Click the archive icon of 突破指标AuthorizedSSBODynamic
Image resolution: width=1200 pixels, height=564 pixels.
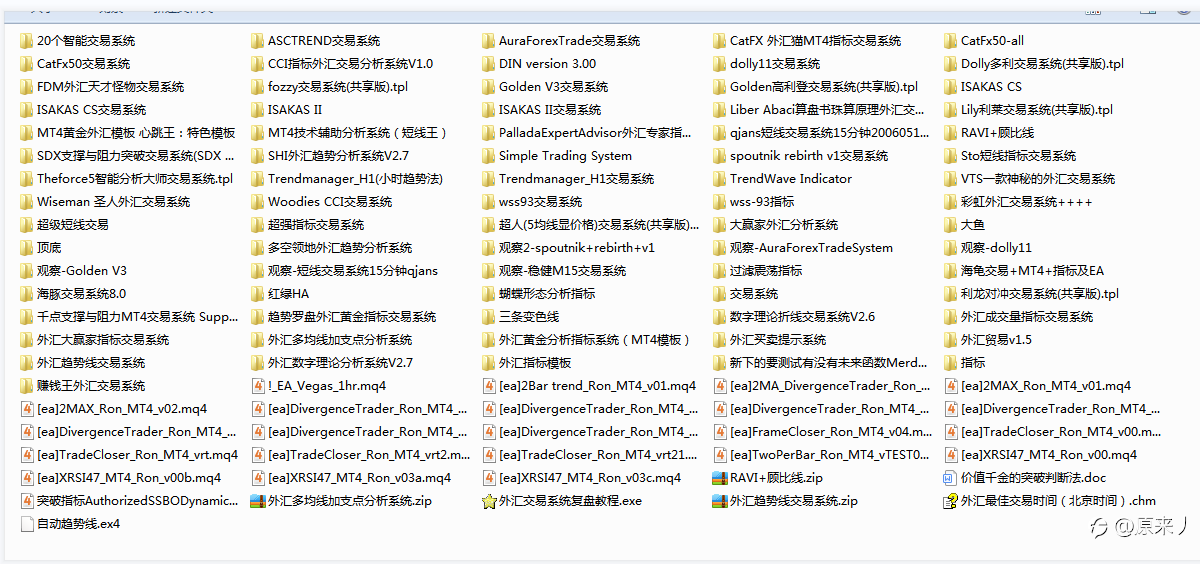pos(27,501)
